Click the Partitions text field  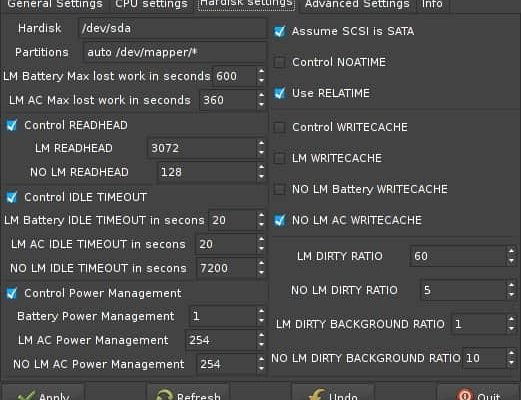pyautogui.click(x=175, y=52)
